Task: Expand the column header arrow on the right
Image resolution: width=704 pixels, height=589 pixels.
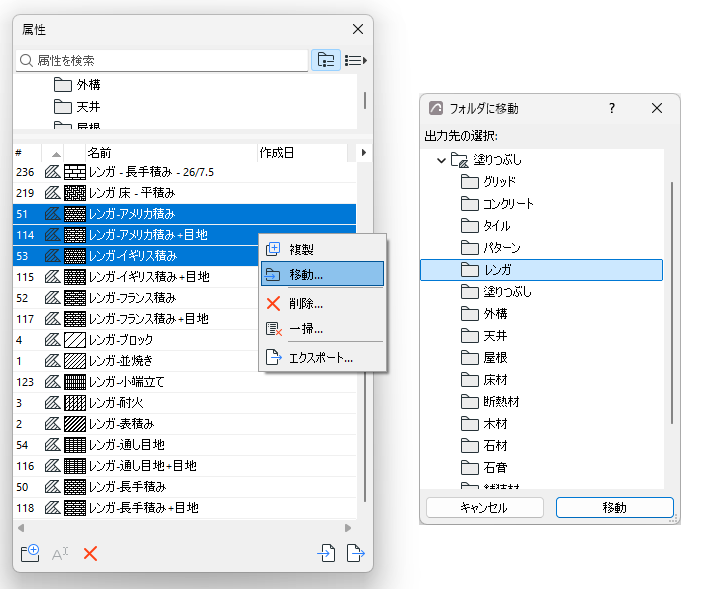Action: pos(364,153)
